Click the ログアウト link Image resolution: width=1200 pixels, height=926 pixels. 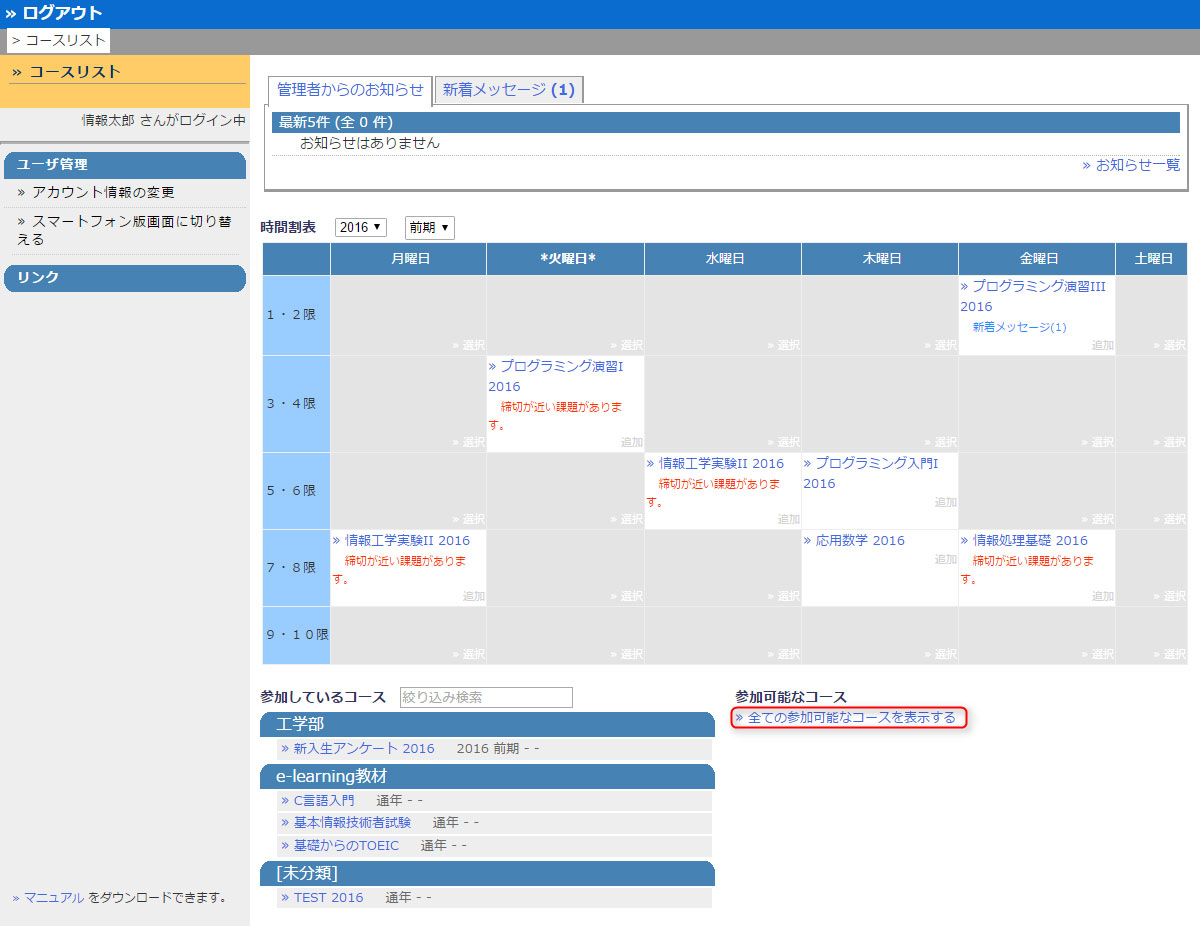pyautogui.click(x=61, y=13)
